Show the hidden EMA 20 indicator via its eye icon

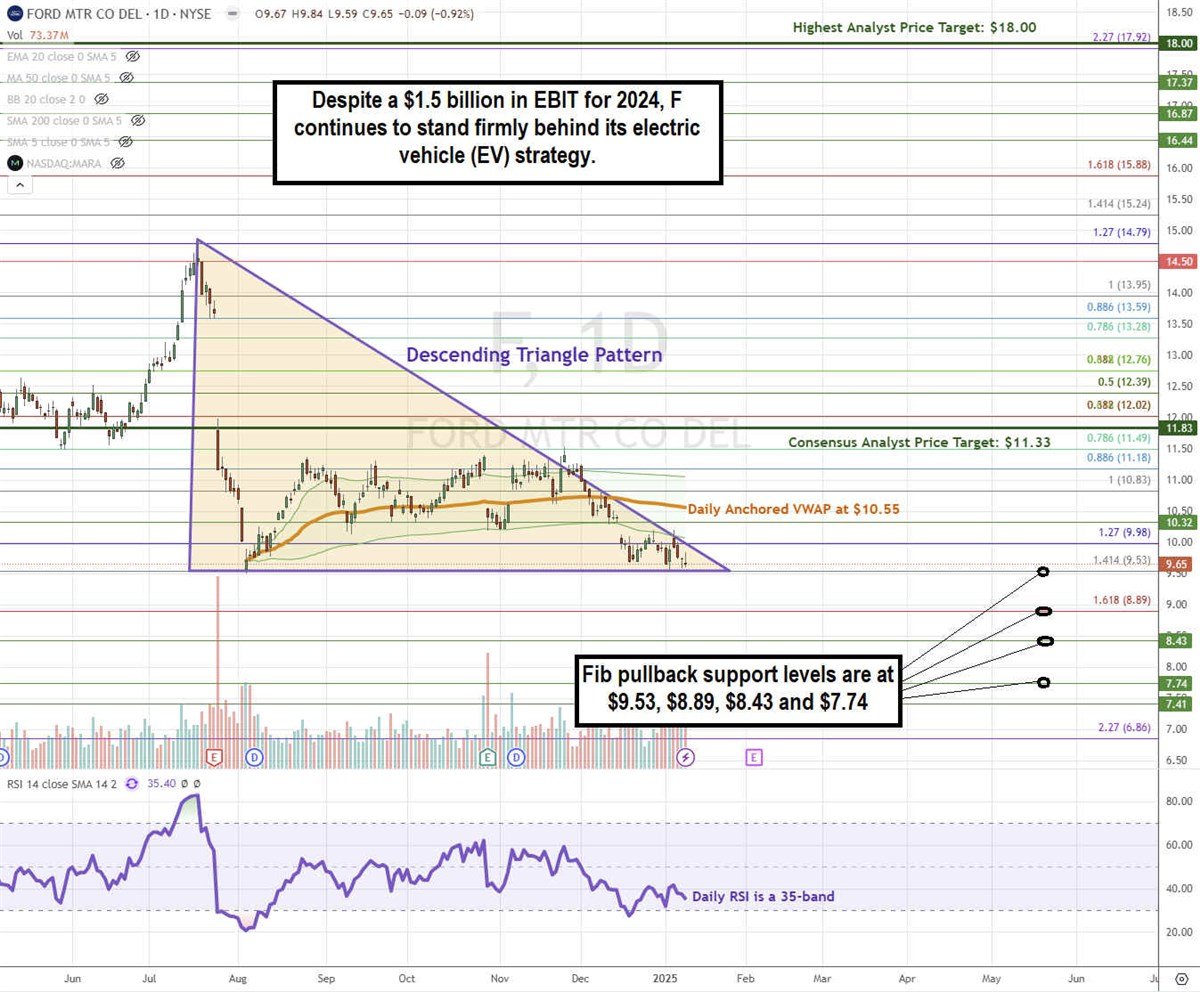pyautogui.click(x=133, y=57)
